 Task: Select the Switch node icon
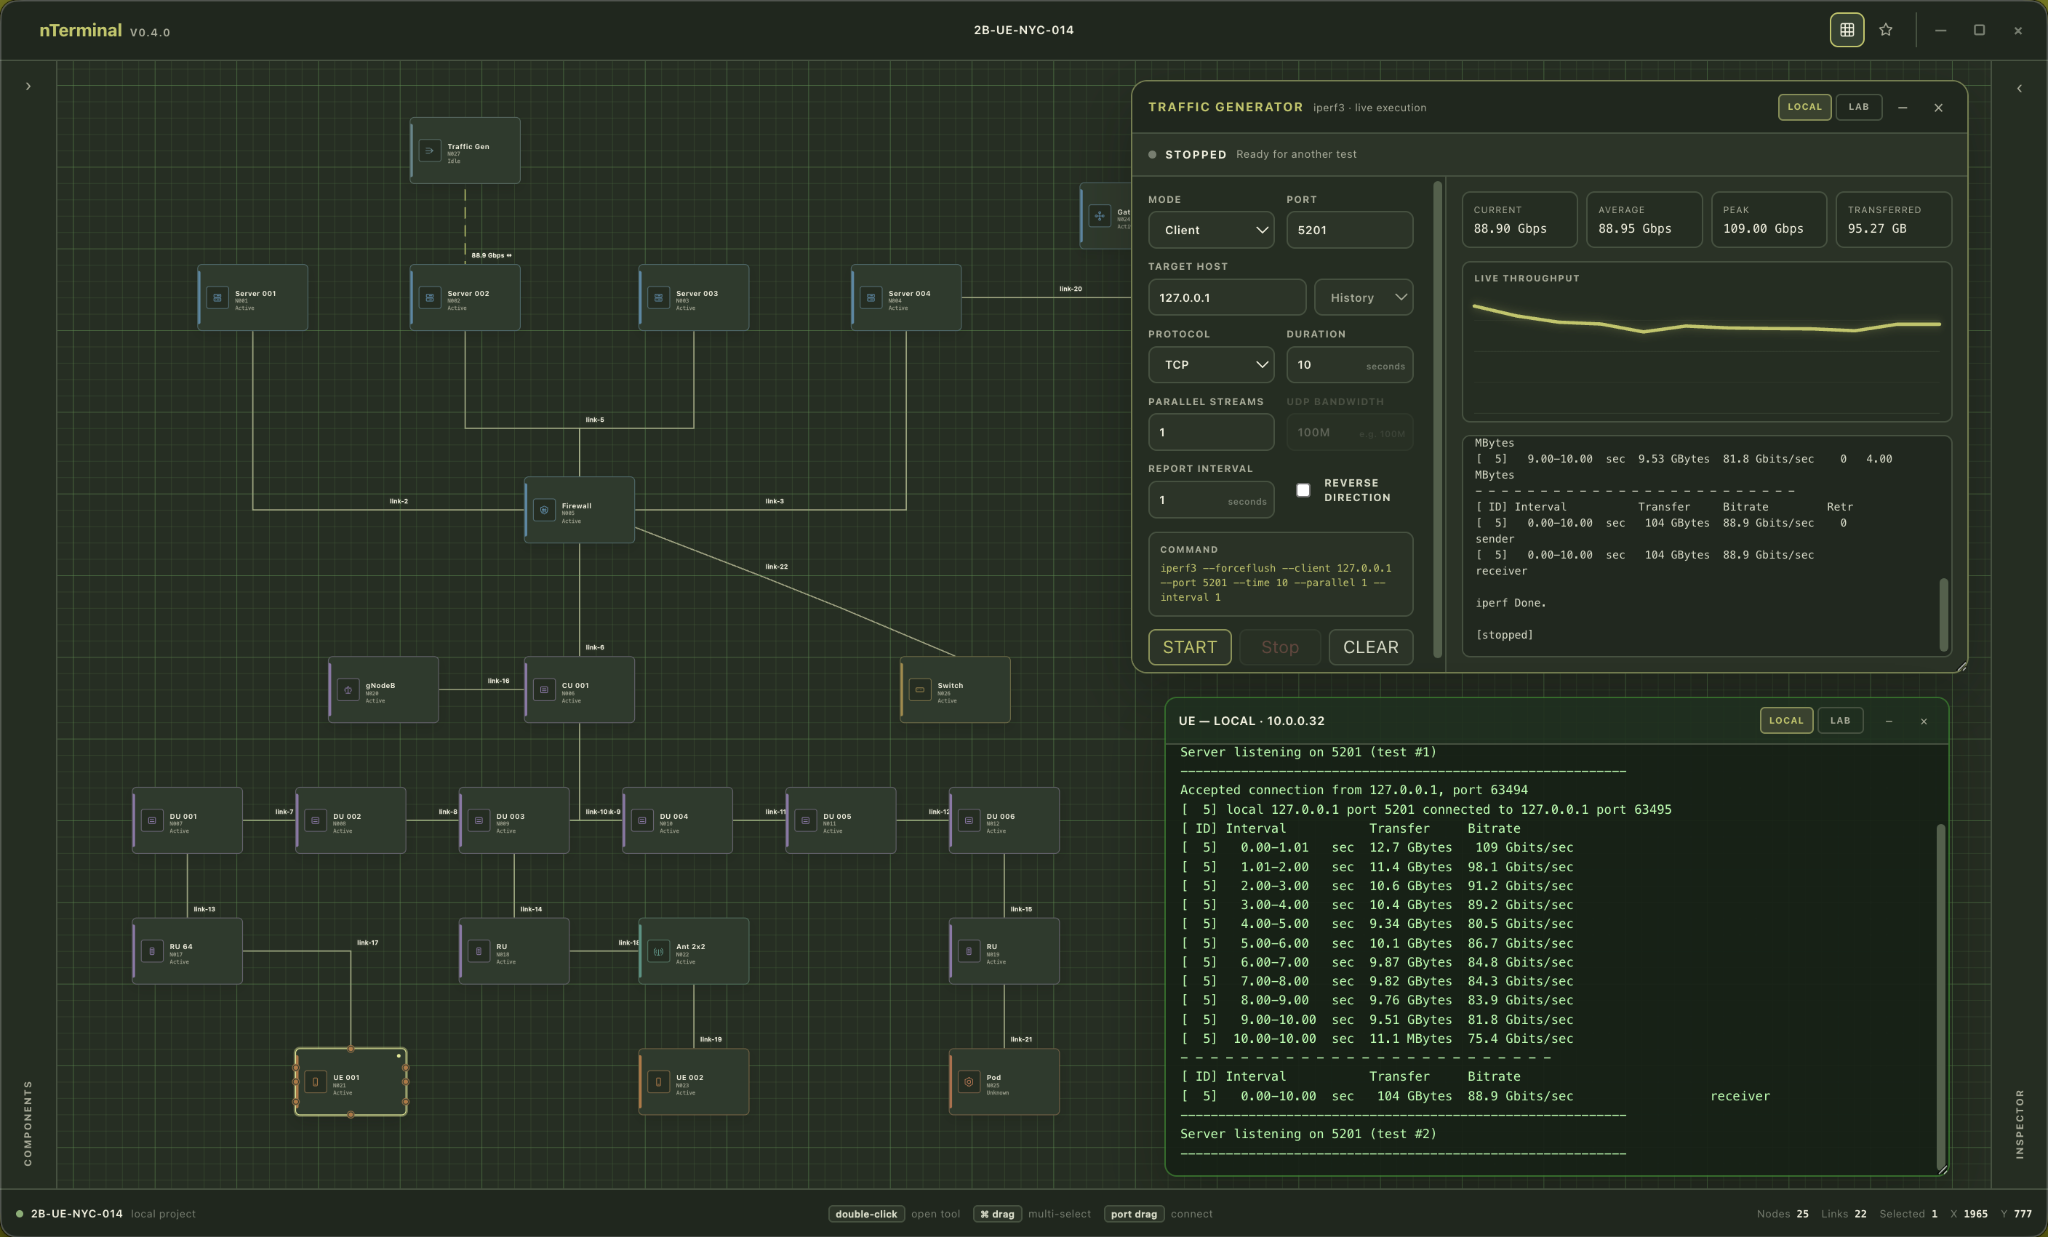point(920,690)
